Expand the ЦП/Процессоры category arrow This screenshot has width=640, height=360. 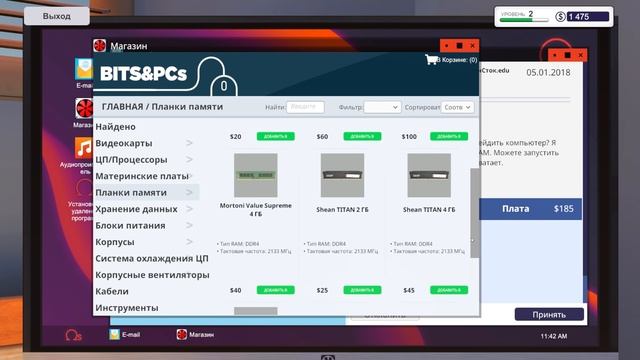pos(189,160)
